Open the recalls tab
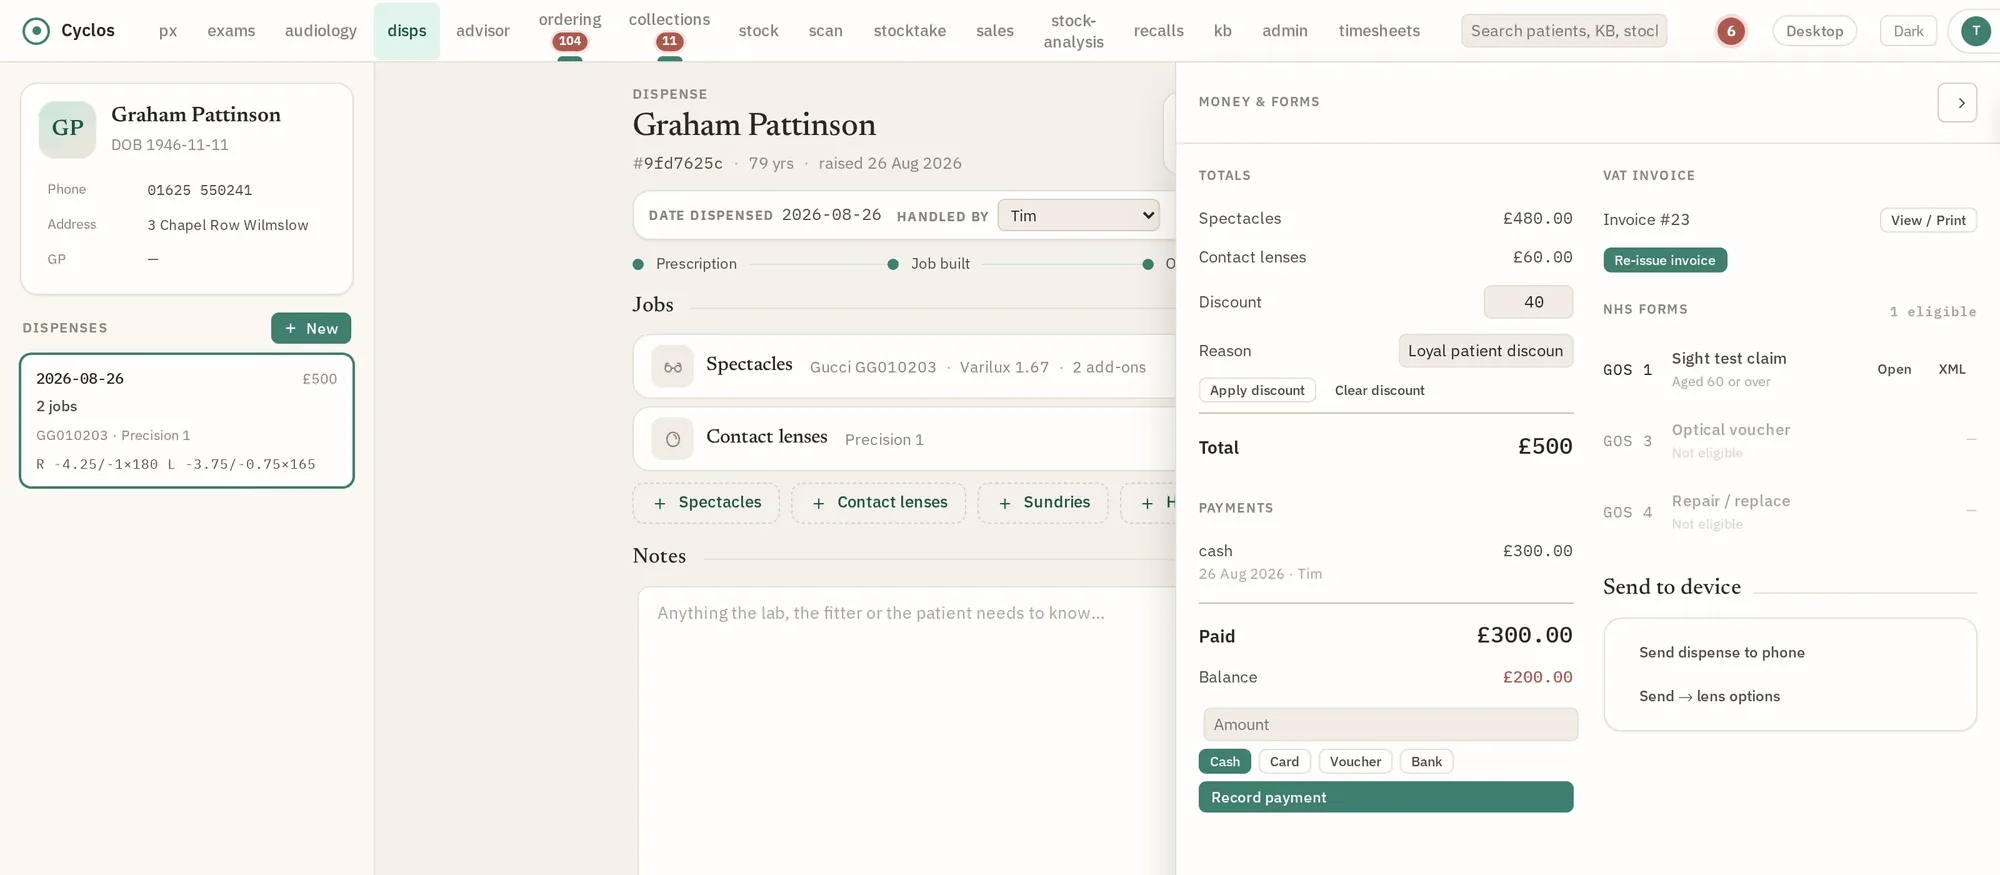 (x=1158, y=31)
